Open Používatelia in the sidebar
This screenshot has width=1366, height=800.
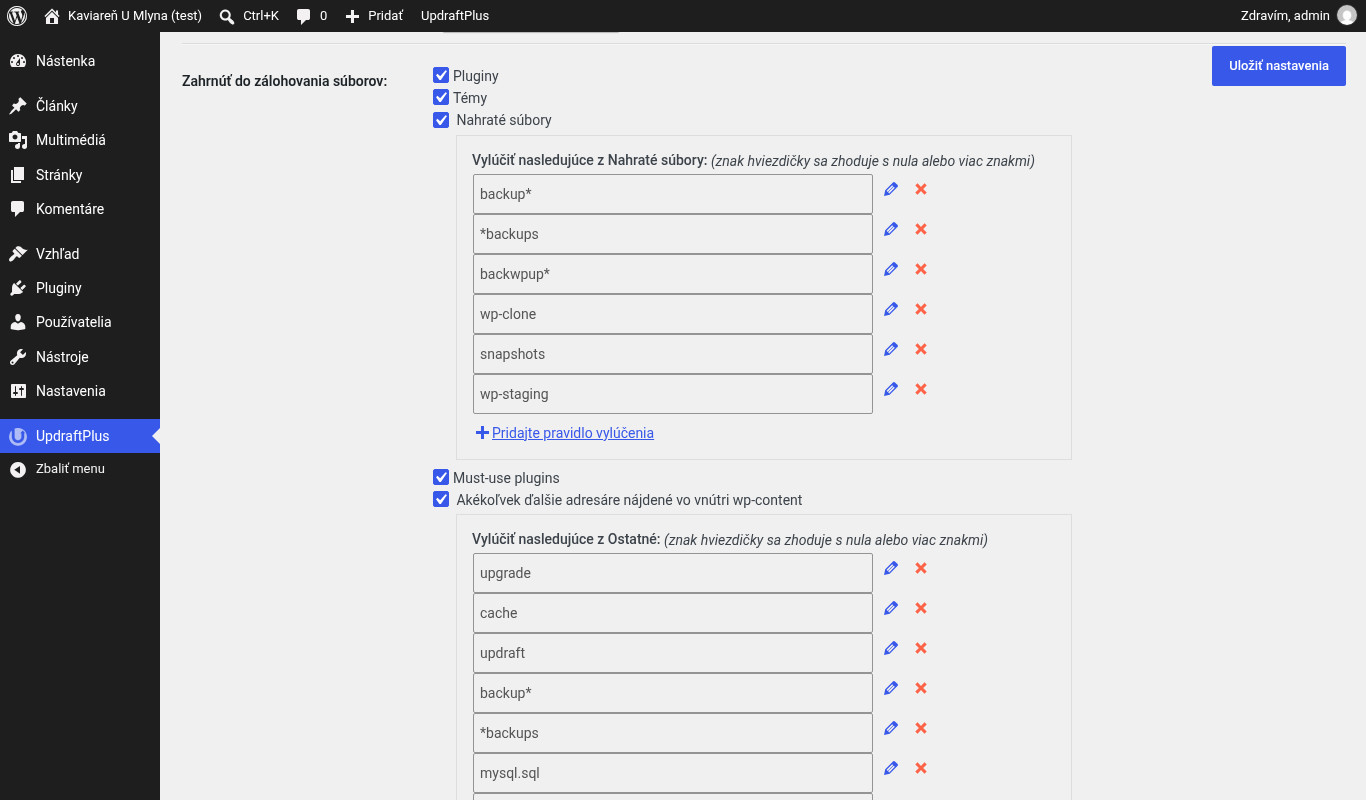[80, 322]
